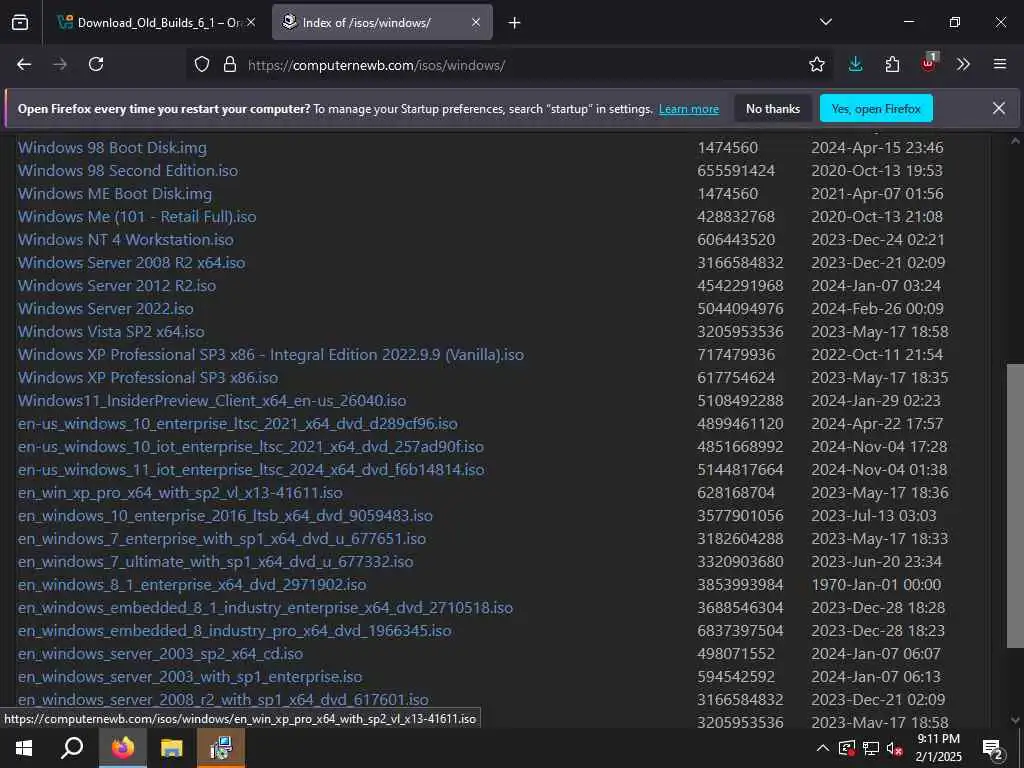Open Windows NT 4 Workstation.iso link
1024x768 pixels.
[125, 240]
